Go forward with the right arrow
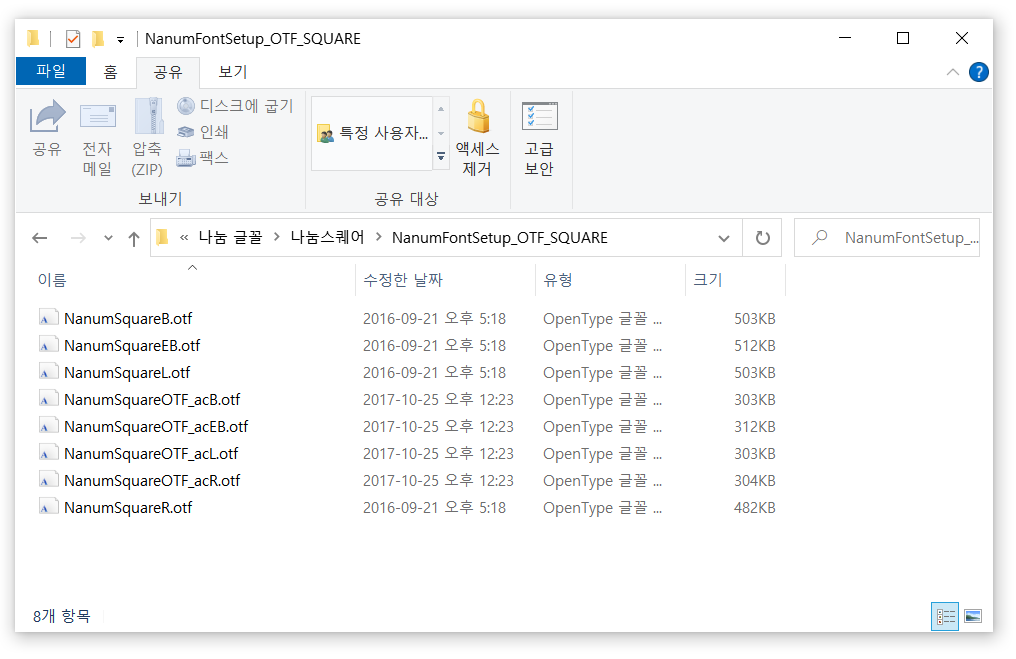Viewport: 1016px width, 659px height. click(78, 238)
